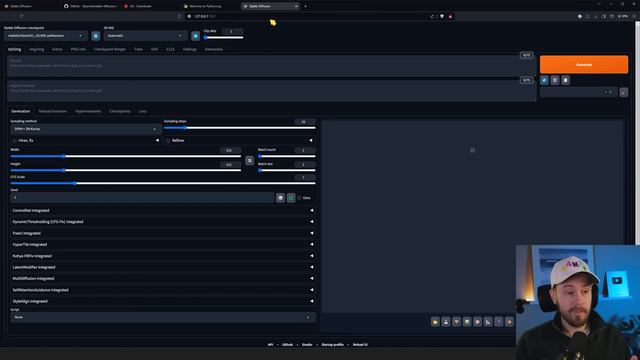640x360 pixels.
Task: Tick the Extra seed checkbox
Action: coord(300,198)
